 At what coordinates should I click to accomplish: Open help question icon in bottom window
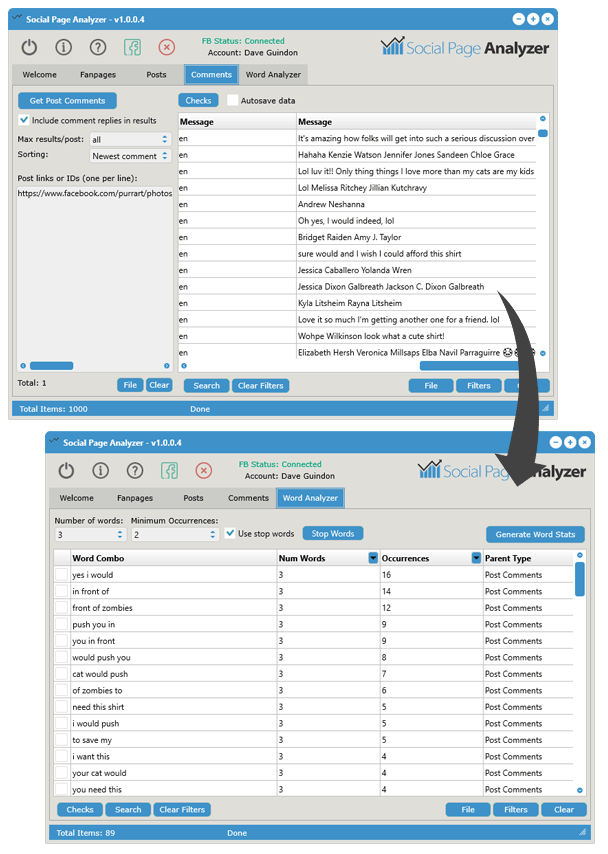point(135,471)
